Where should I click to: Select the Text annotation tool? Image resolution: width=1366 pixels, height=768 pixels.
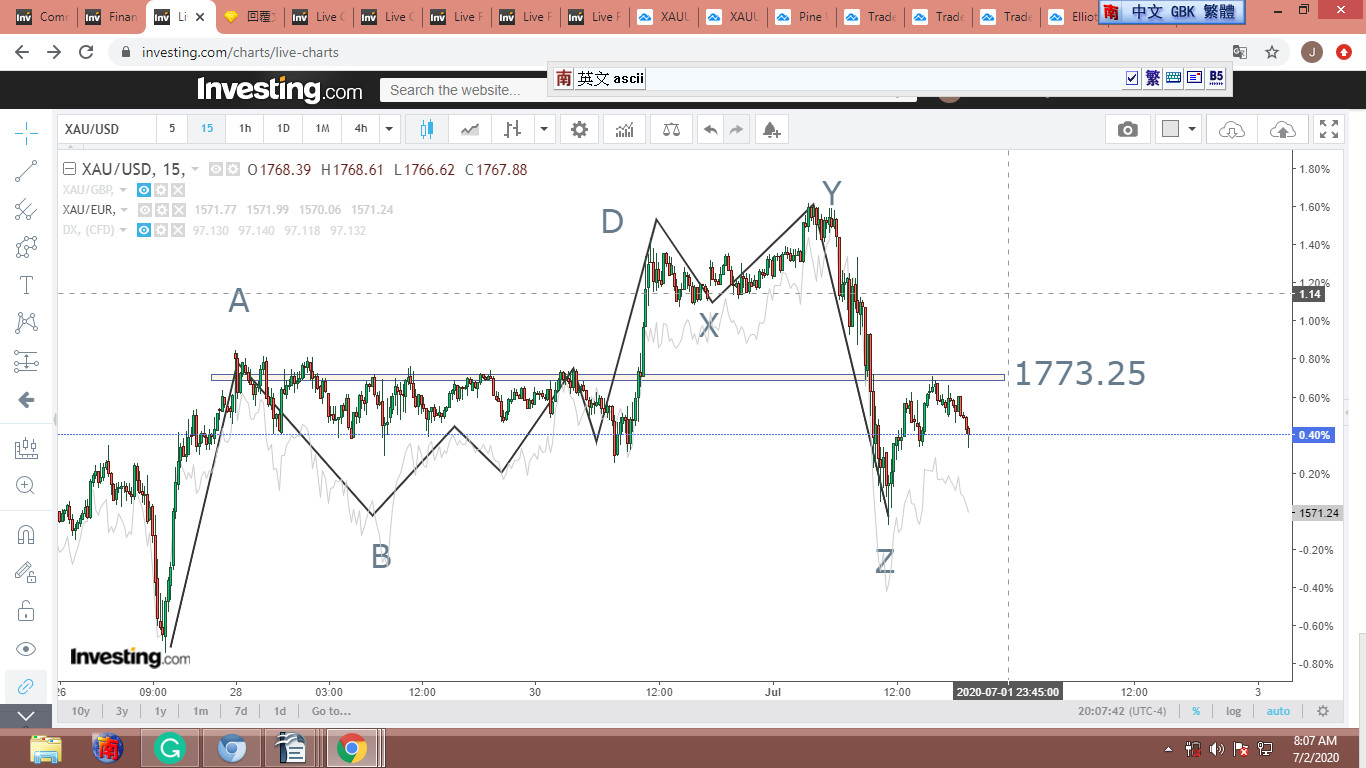click(x=27, y=285)
